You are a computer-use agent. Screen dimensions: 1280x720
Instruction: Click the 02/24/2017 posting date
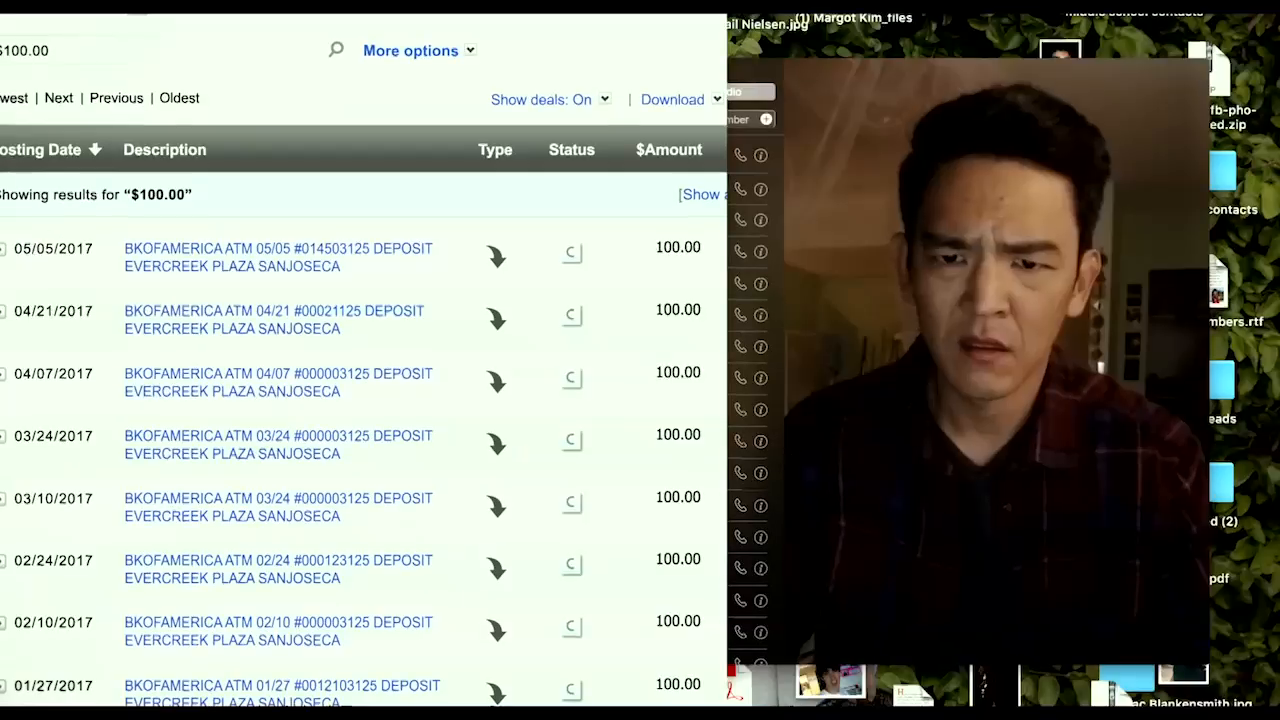pyautogui.click(x=53, y=561)
